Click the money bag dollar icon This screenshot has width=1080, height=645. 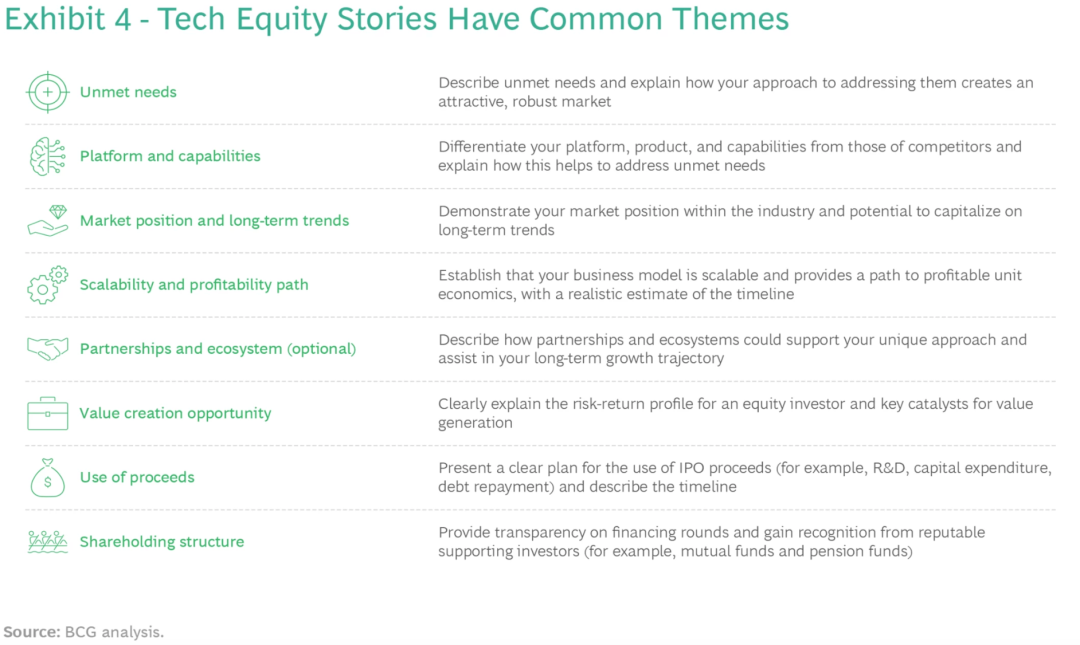[x=48, y=478]
